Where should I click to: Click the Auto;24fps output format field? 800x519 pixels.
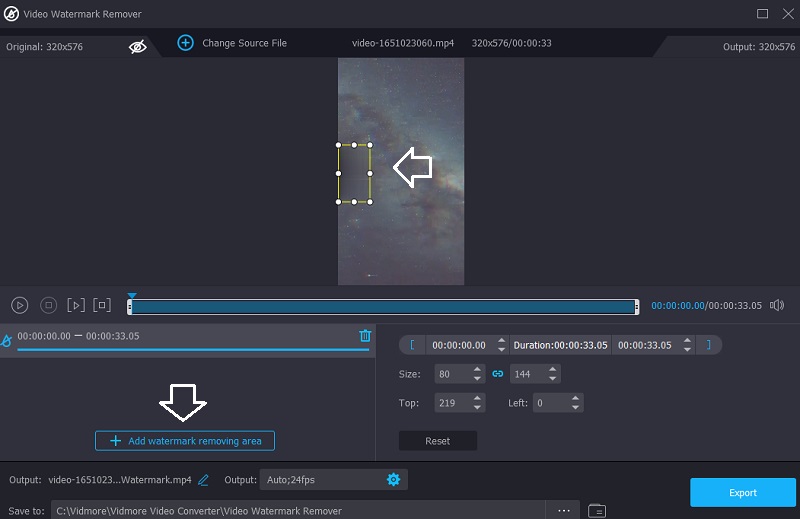320,480
